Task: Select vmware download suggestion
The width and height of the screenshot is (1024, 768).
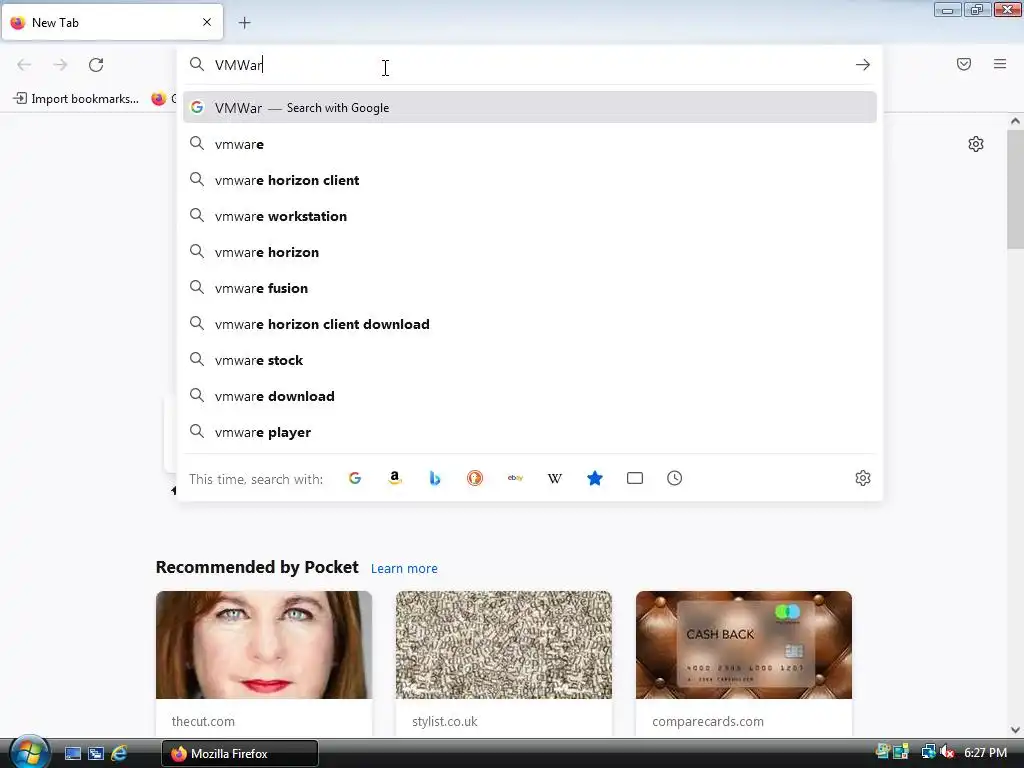Action: point(530,396)
